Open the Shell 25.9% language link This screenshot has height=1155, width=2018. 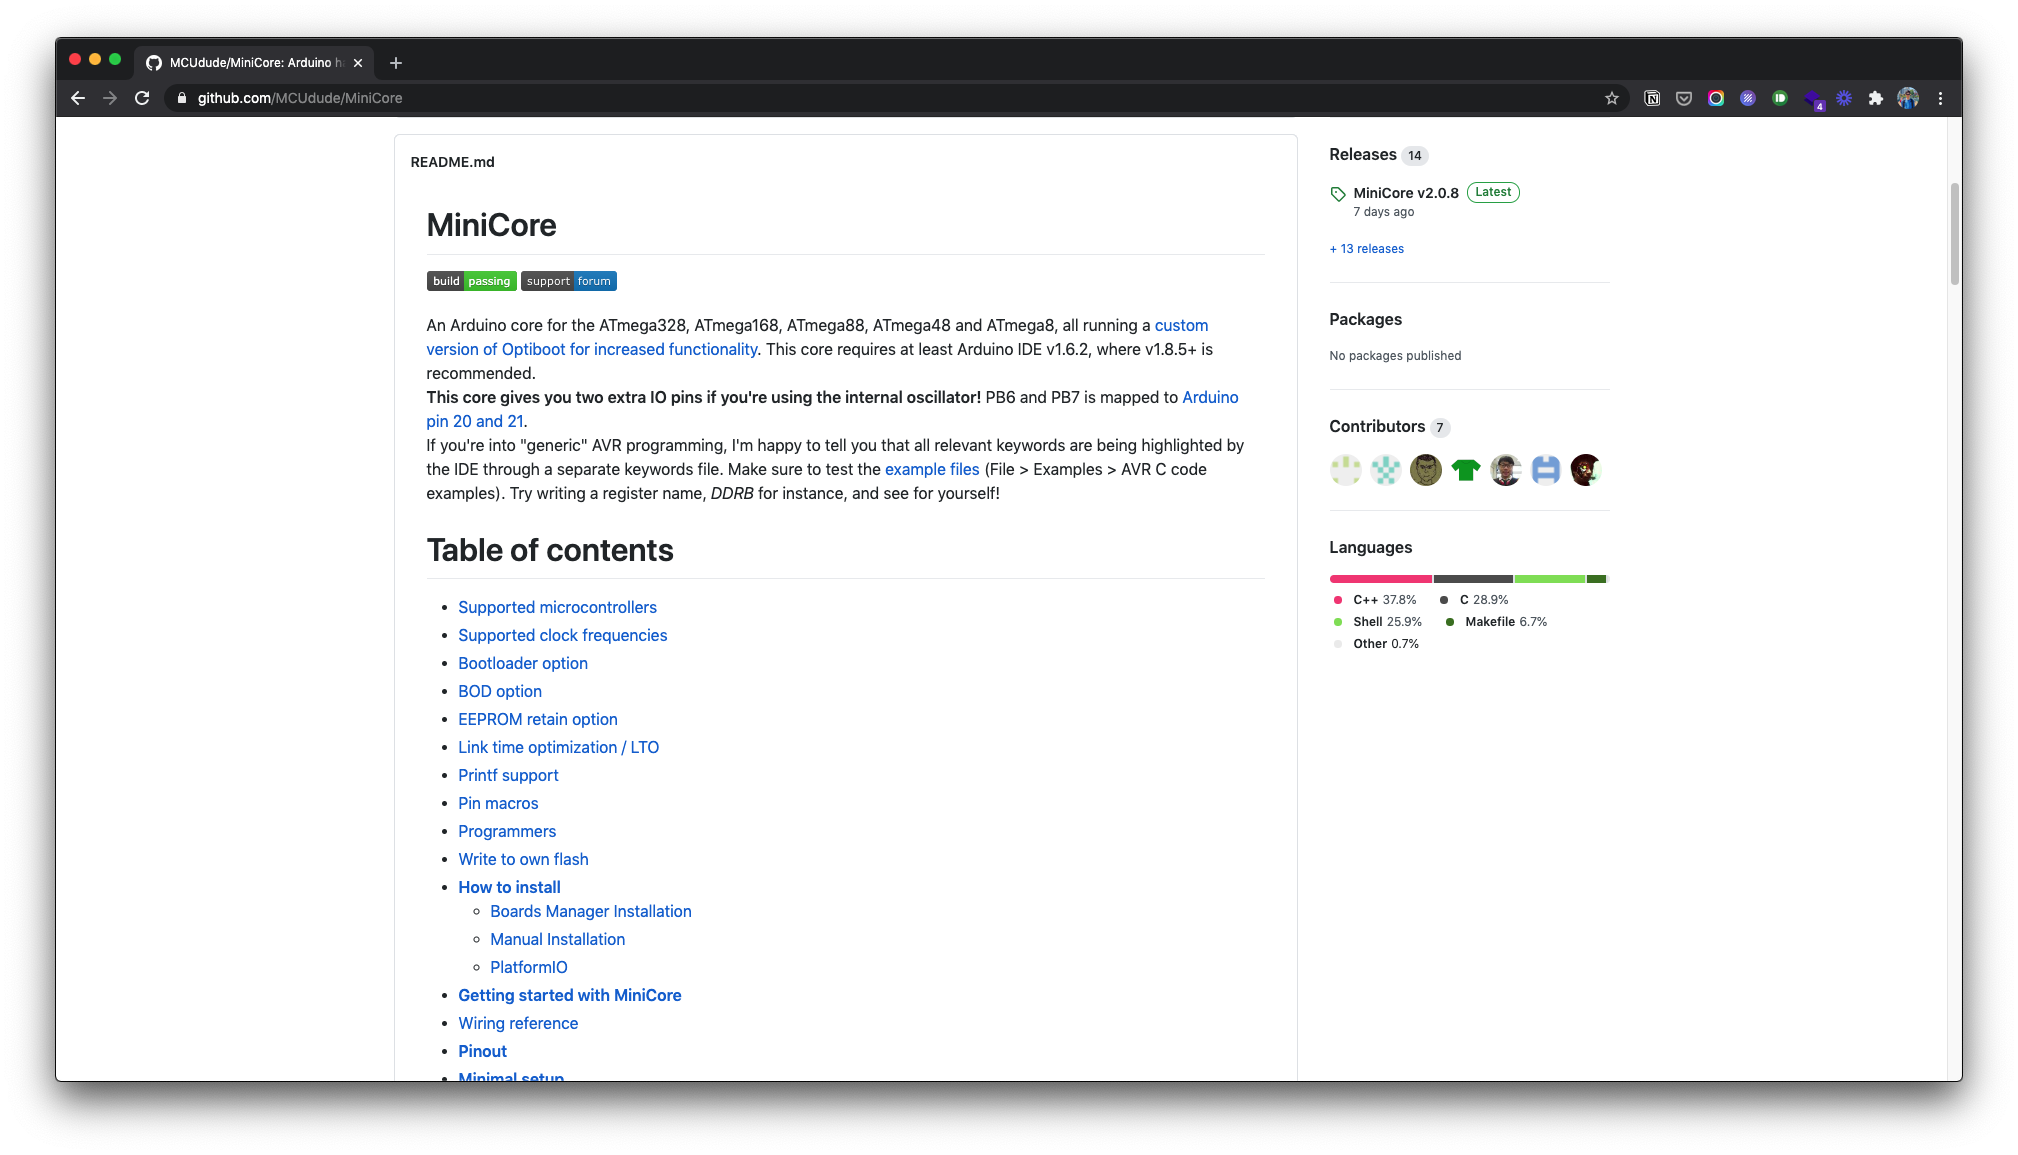click(x=1378, y=622)
